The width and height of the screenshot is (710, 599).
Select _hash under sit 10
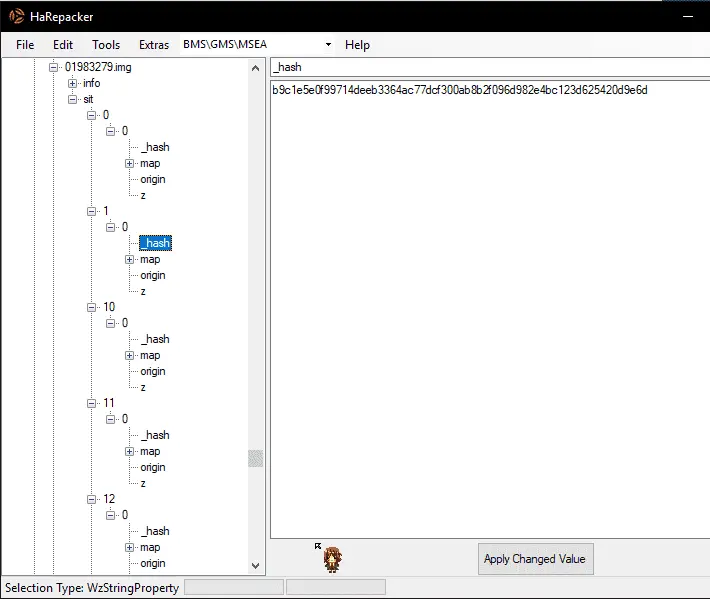(155, 339)
